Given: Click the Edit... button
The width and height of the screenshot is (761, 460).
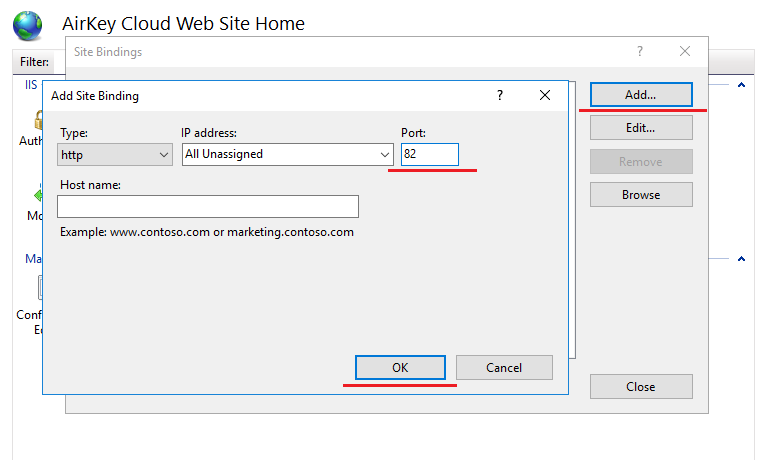Looking at the screenshot, I should point(640,128).
